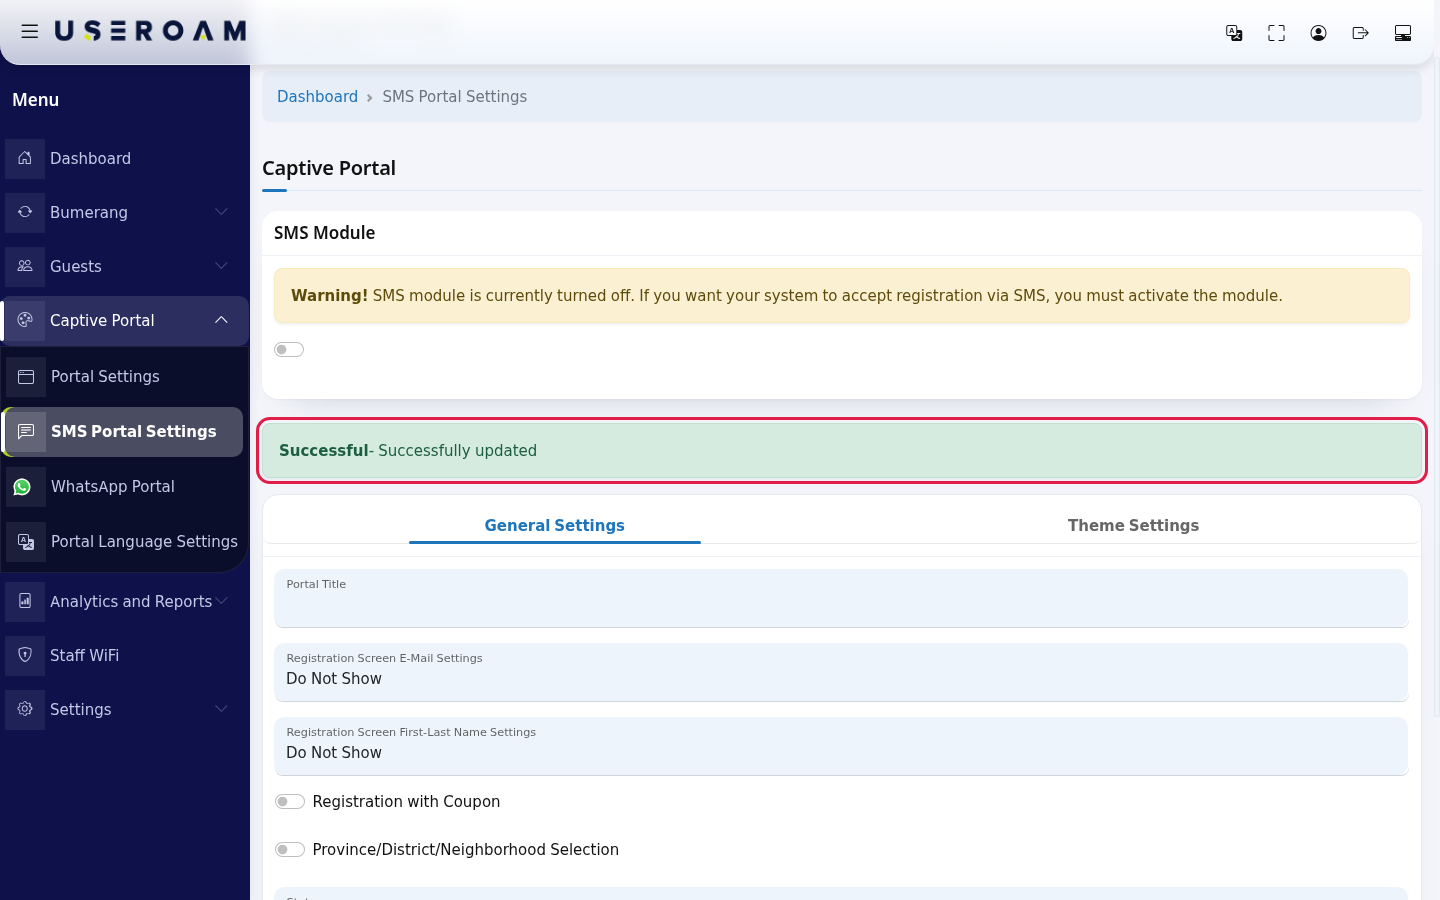Click the 'Successfully updated' alert message
This screenshot has width=1440, height=900.
(841, 451)
